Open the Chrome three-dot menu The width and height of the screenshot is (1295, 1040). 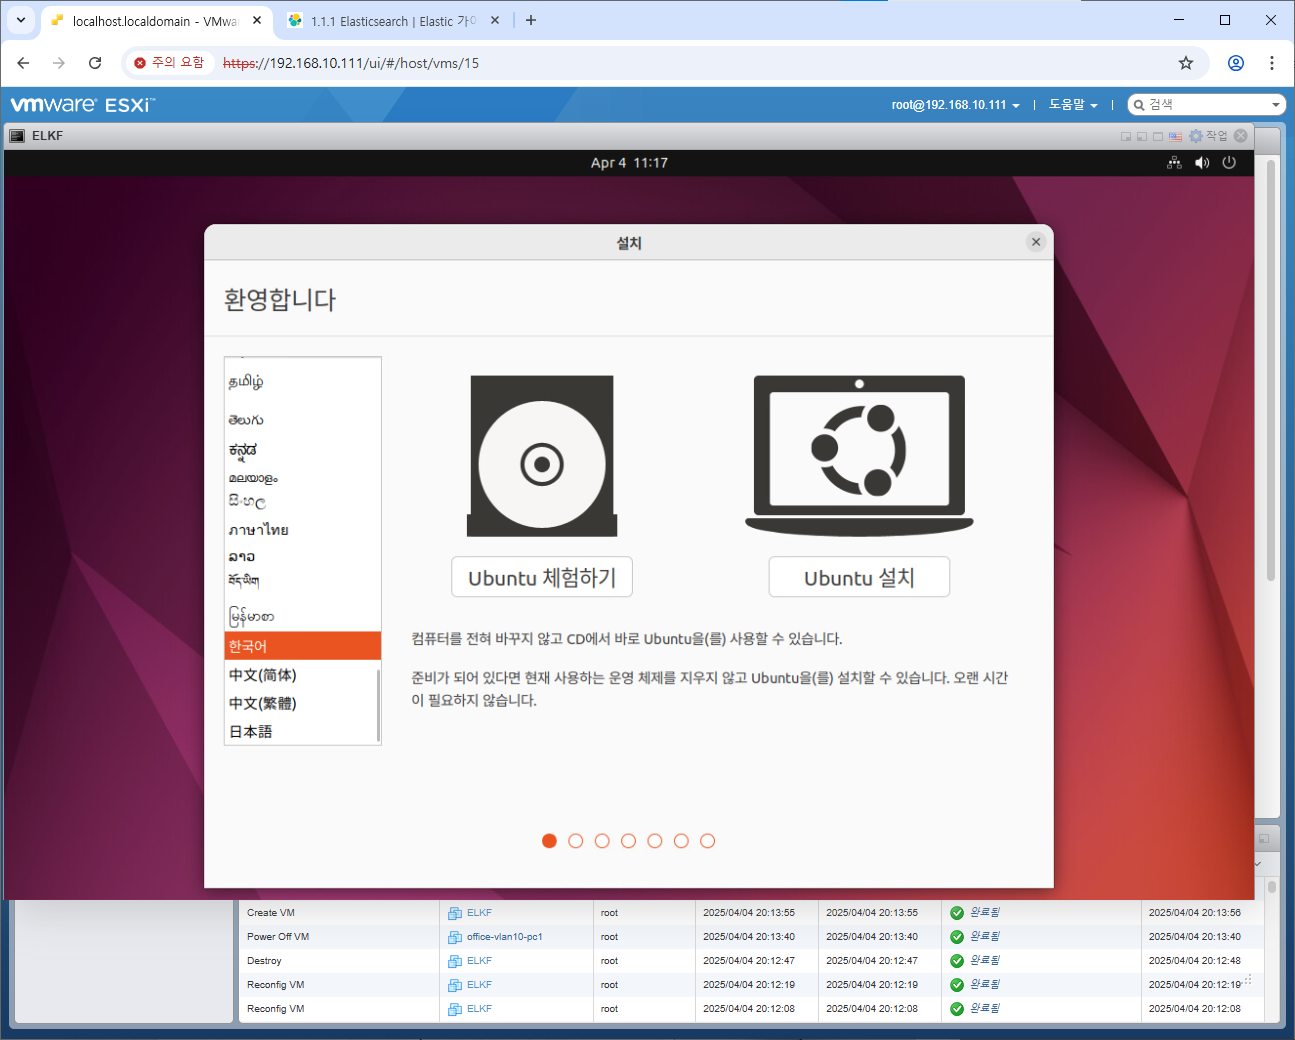point(1272,63)
